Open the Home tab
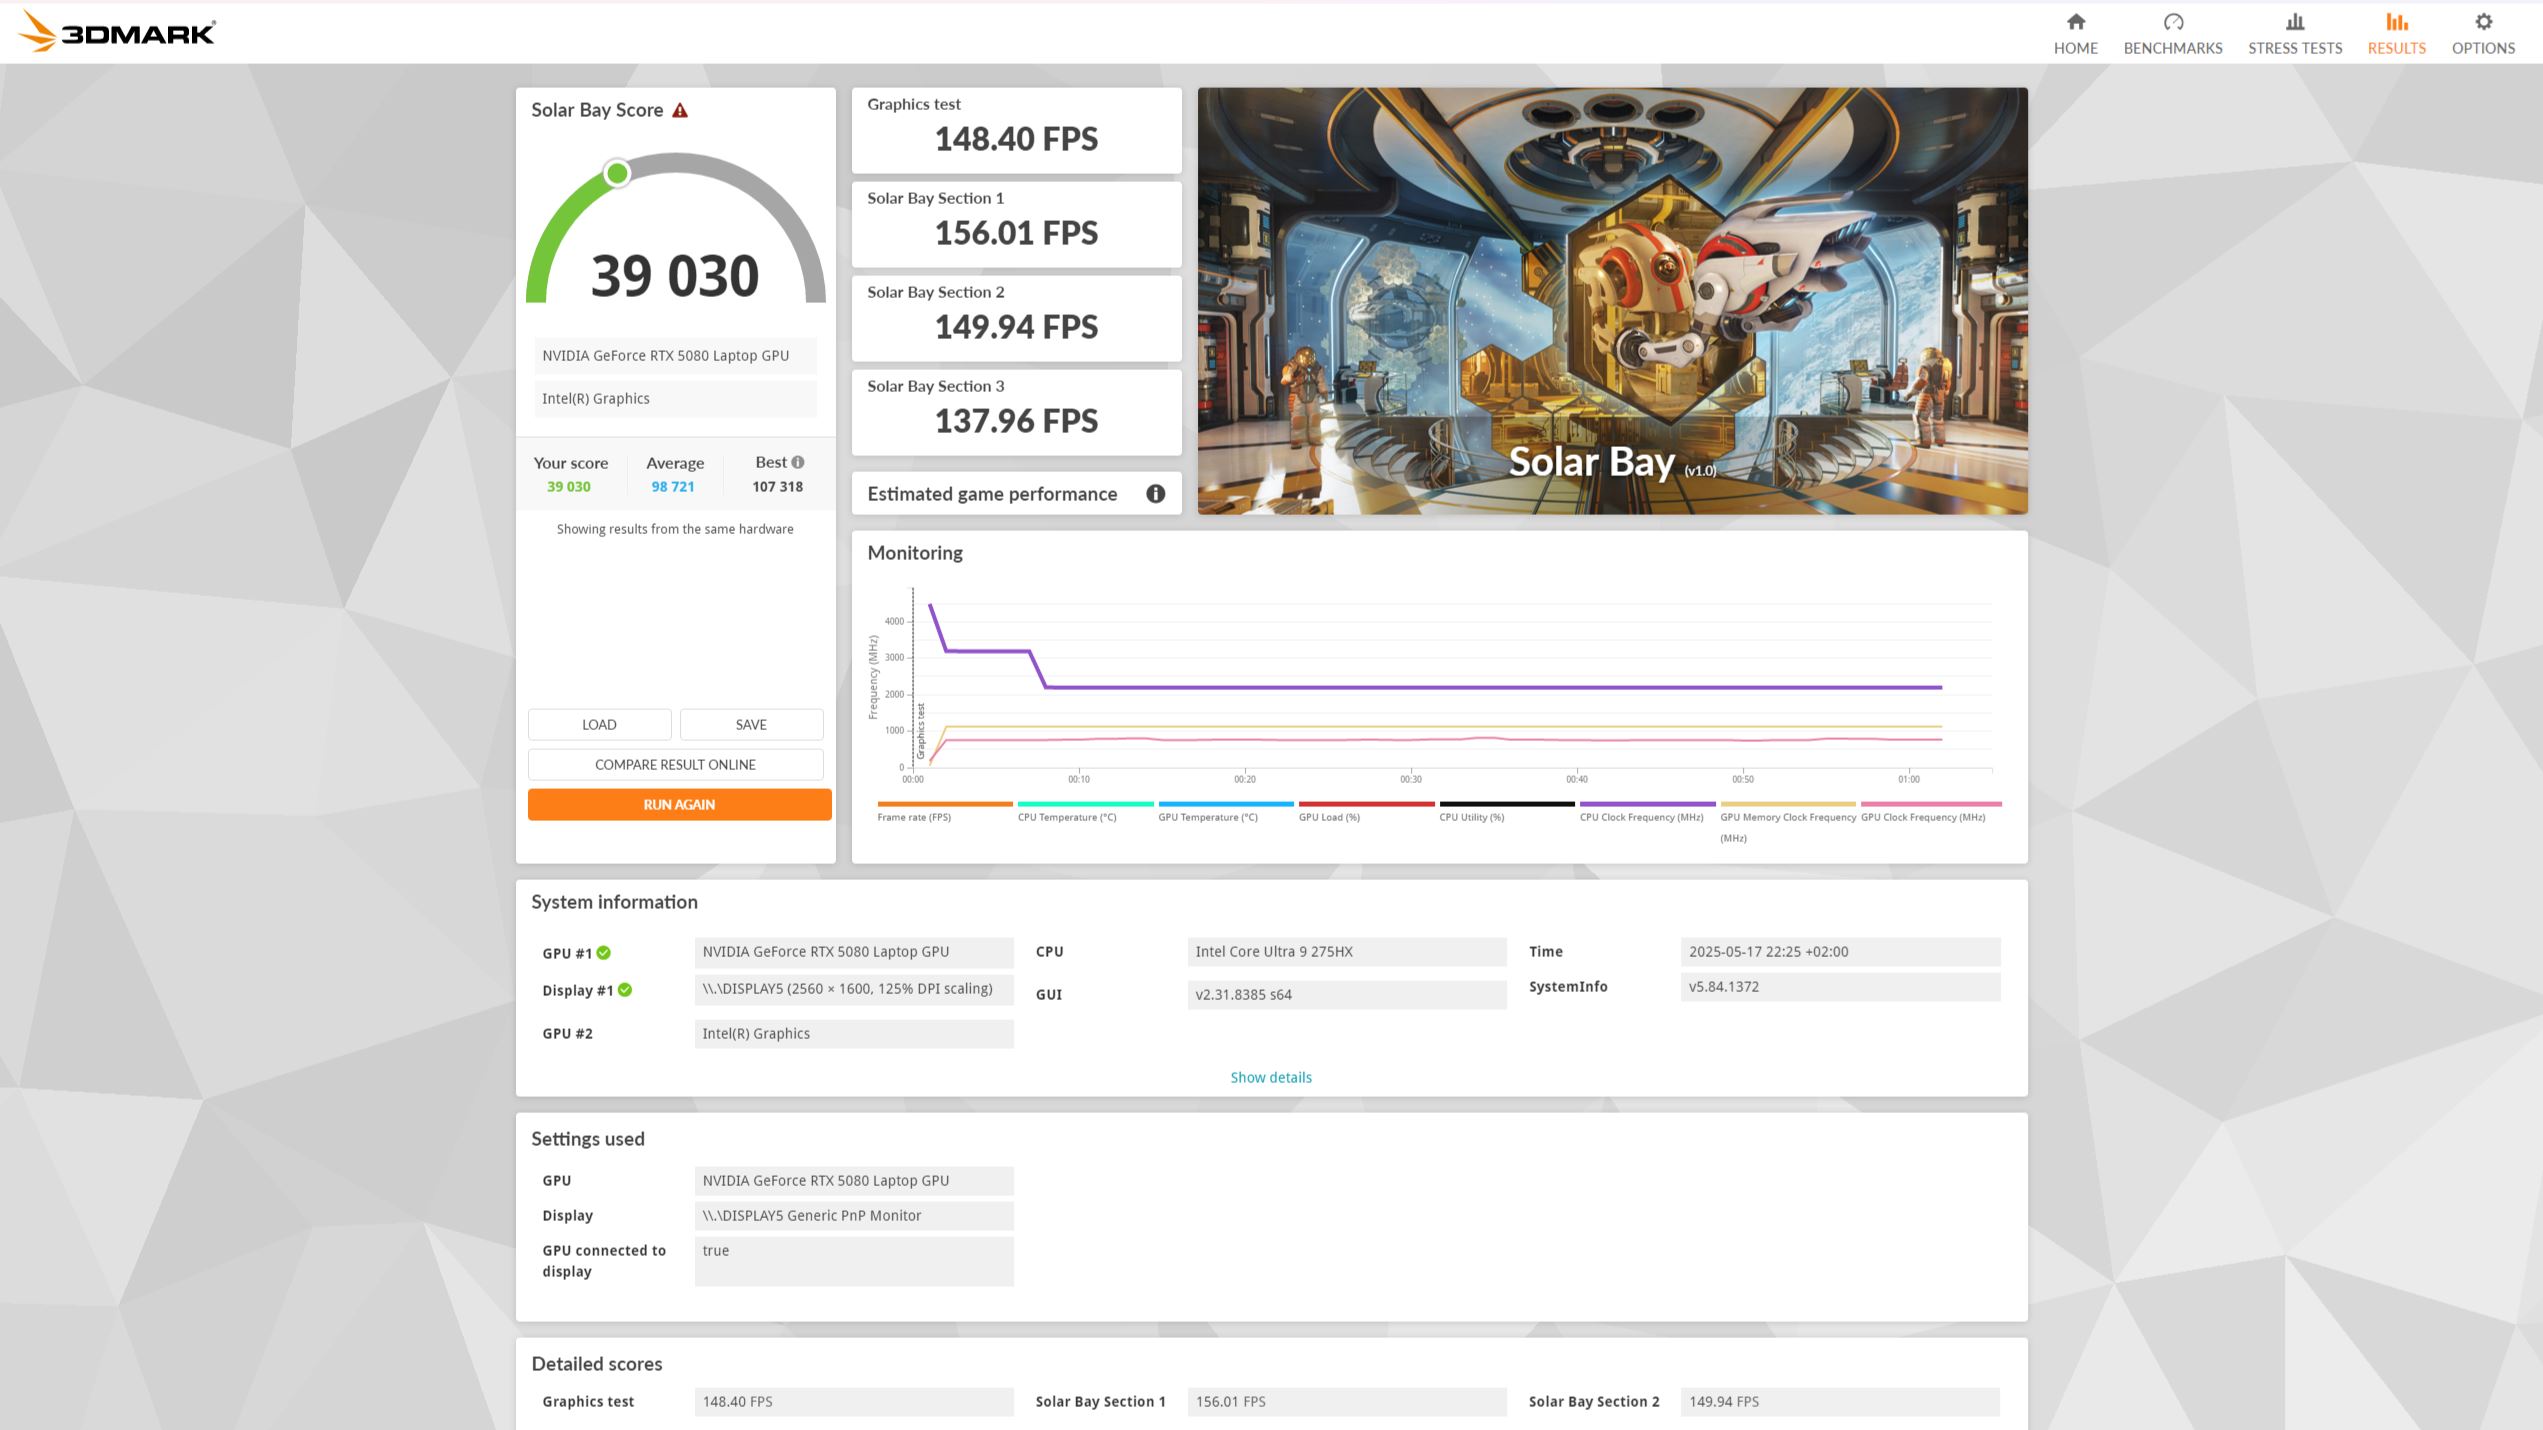Screen dimensions: 2543x1430 pos(2075,33)
